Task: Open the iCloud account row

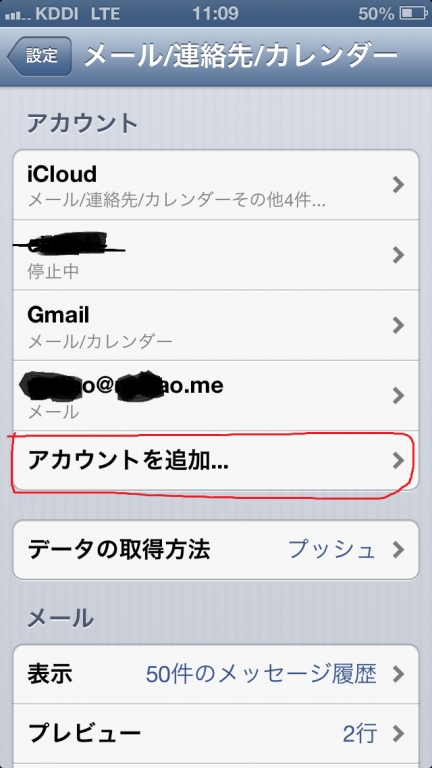Action: (216, 185)
